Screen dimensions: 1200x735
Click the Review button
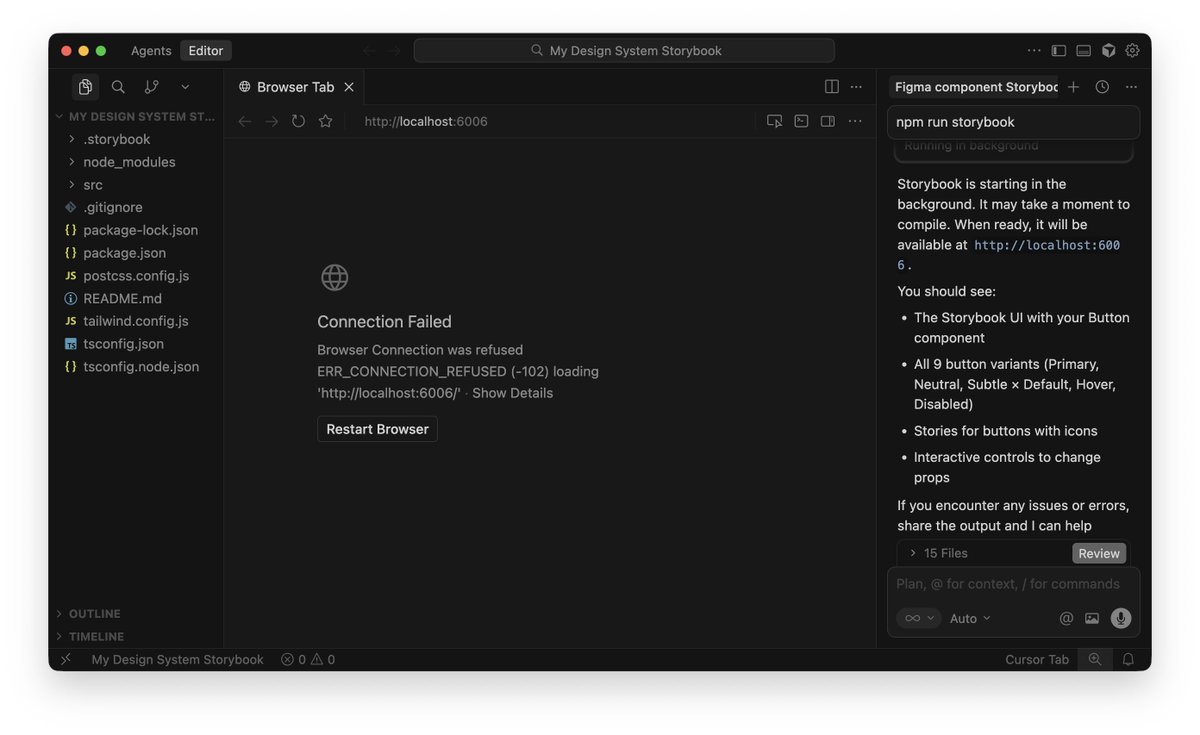[1099, 553]
